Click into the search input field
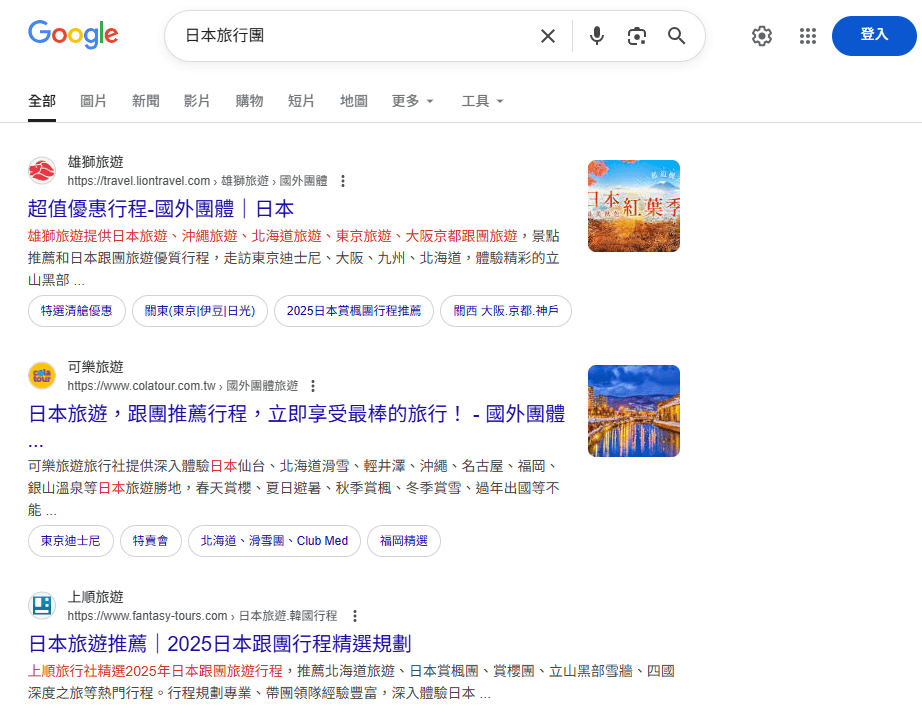 tap(350, 36)
